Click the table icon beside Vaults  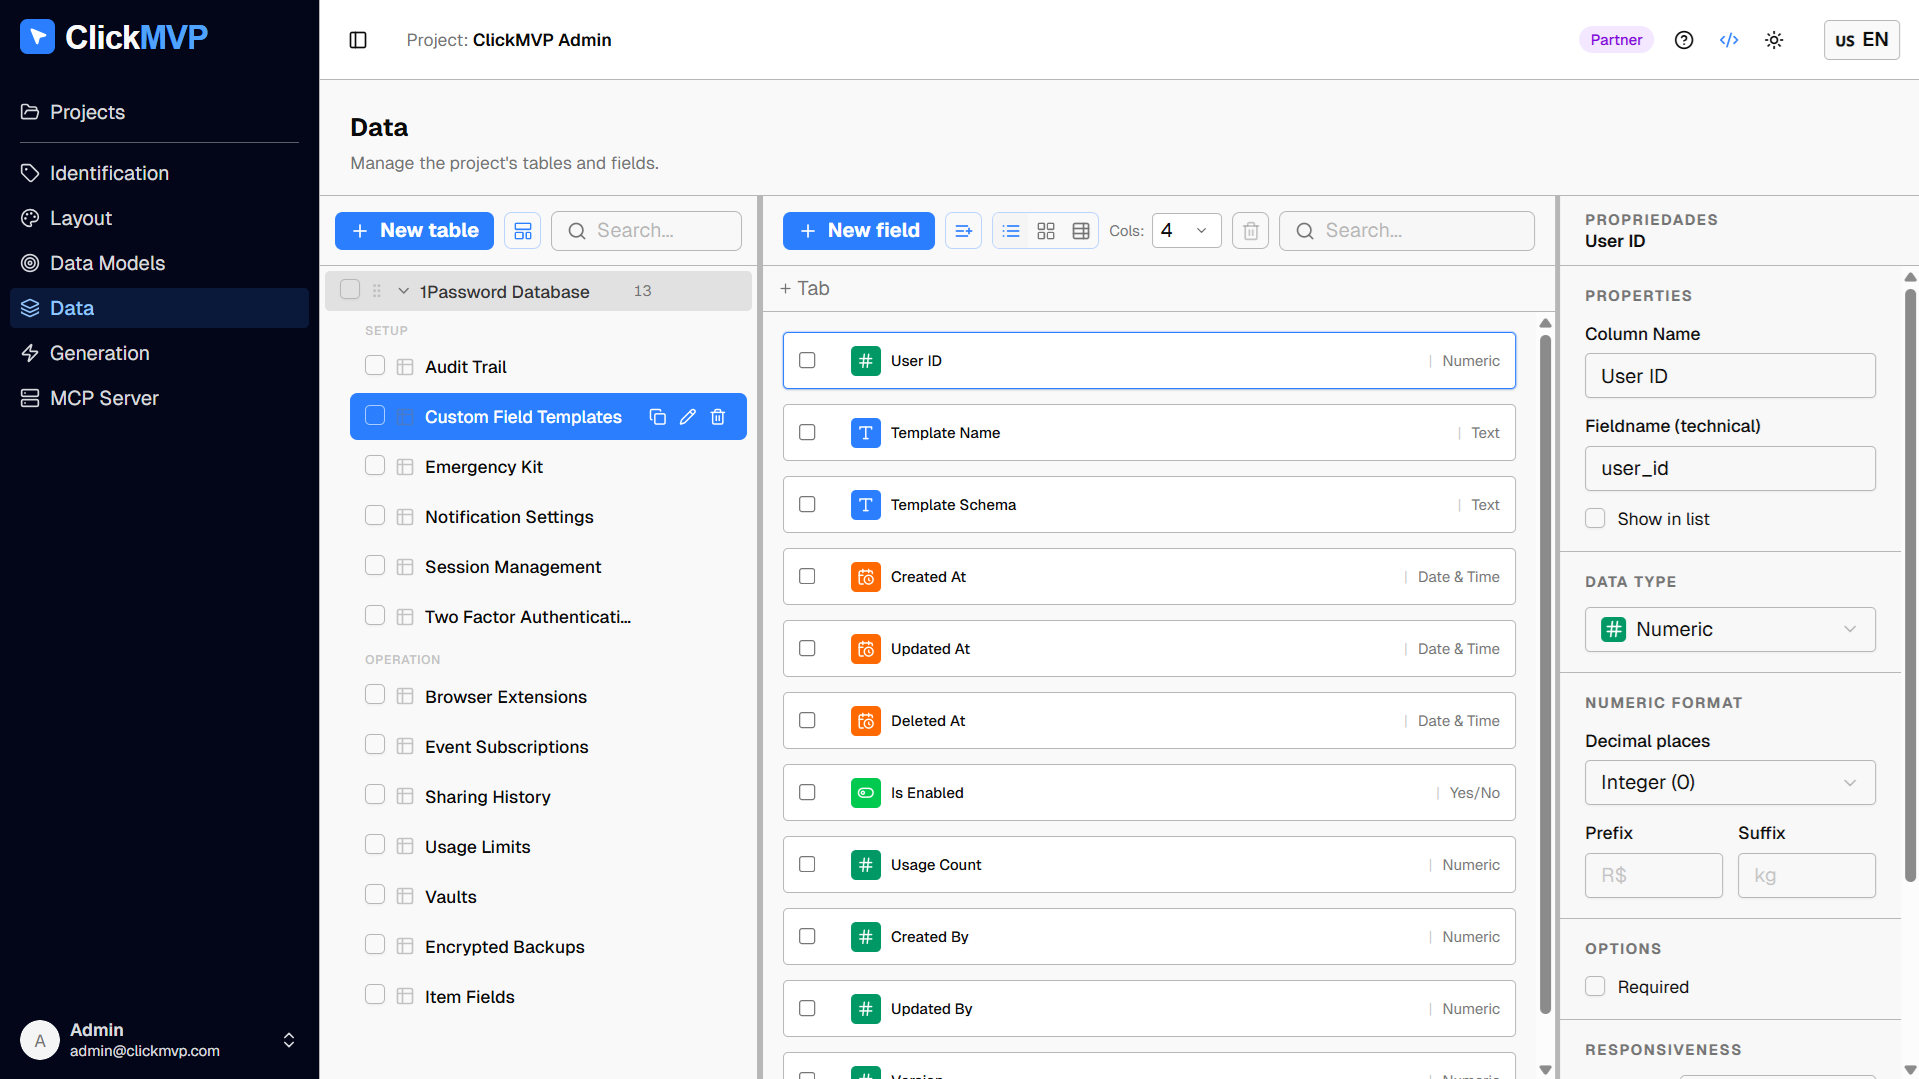tap(405, 897)
